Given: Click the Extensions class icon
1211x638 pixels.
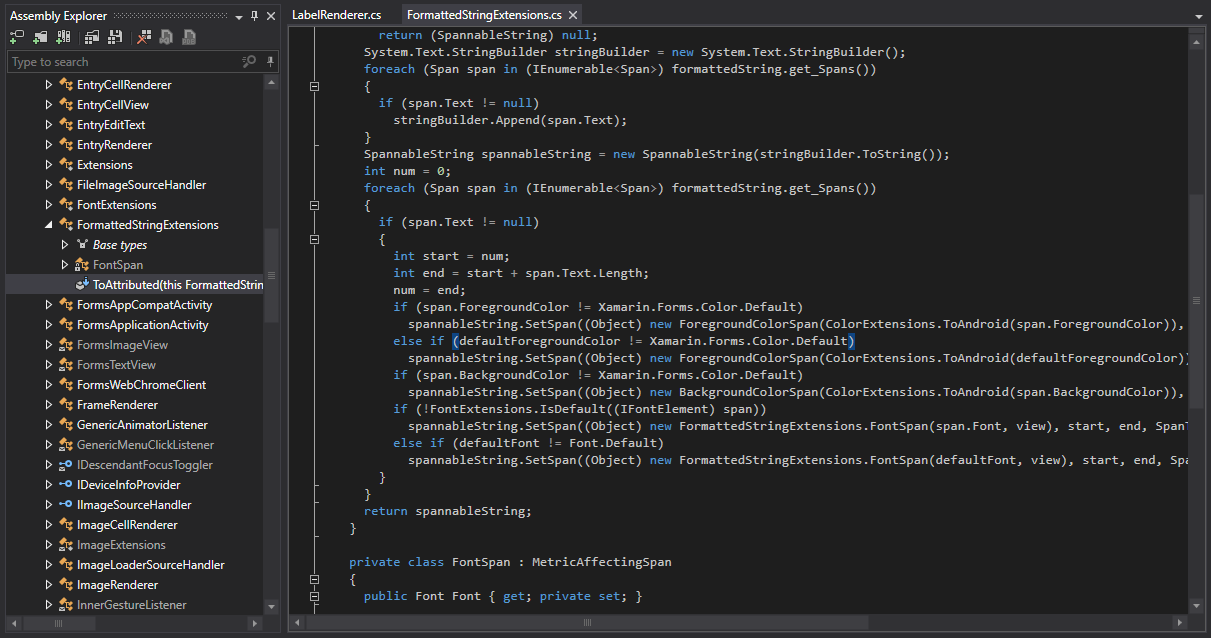Looking at the screenshot, I should point(66,165).
